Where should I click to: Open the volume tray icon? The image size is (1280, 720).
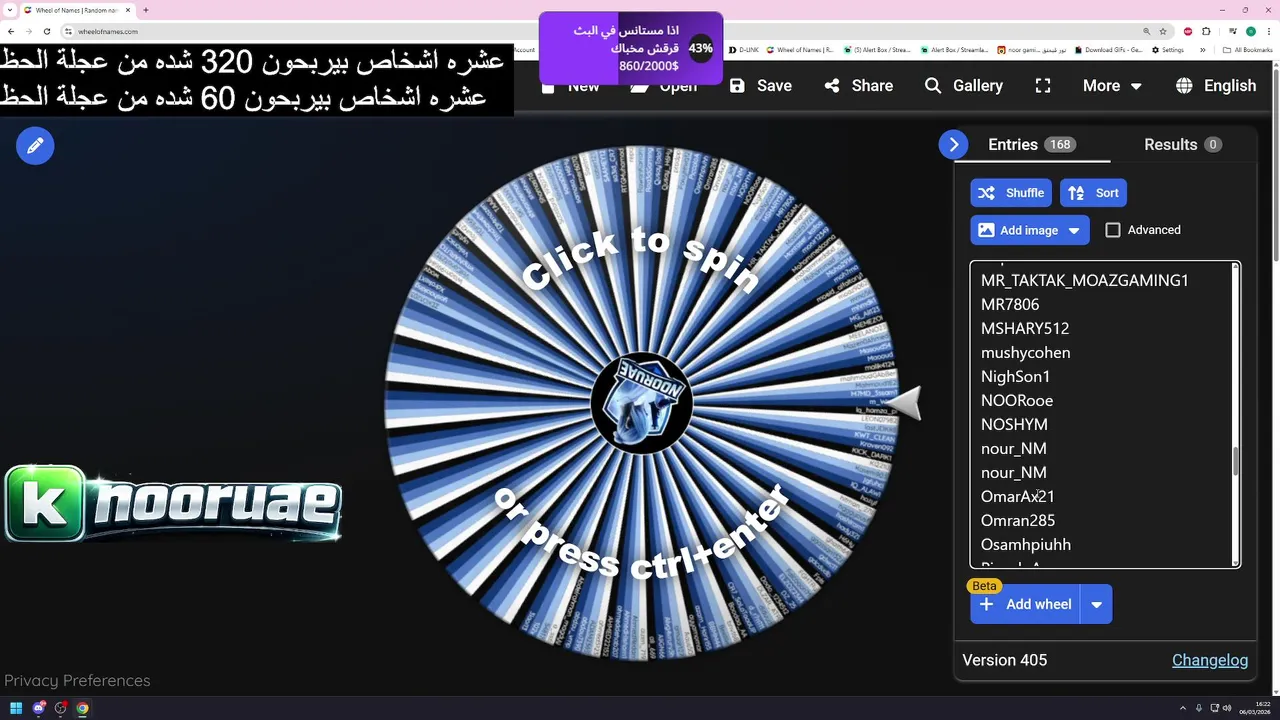[x=1227, y=708]
